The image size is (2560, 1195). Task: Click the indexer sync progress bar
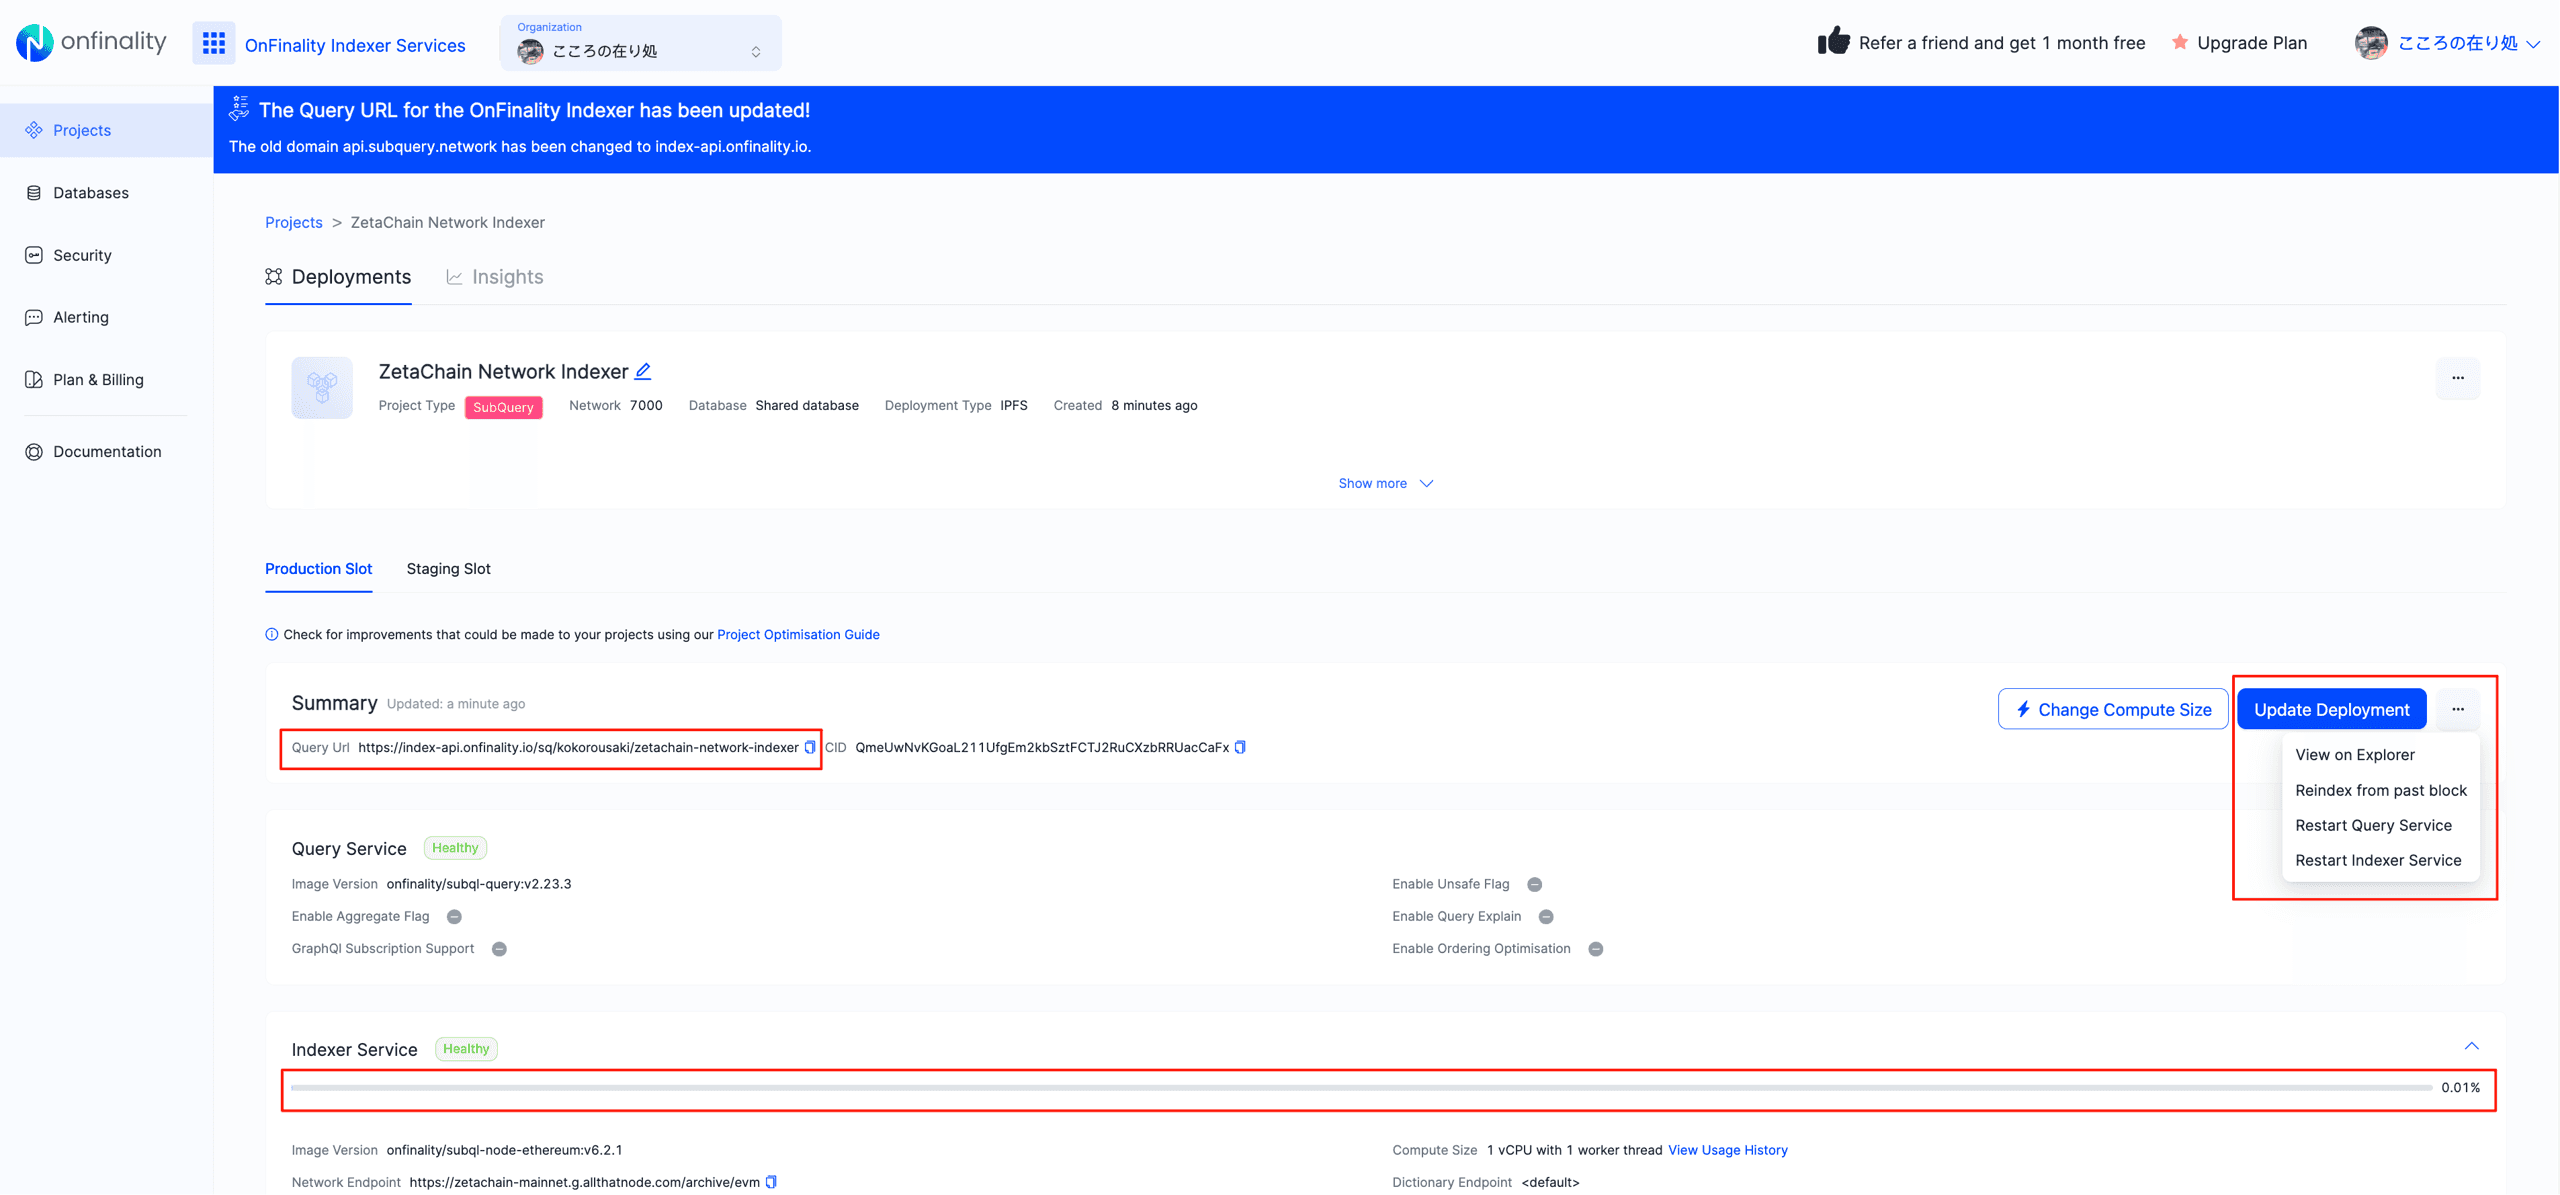[1380, 1087]
